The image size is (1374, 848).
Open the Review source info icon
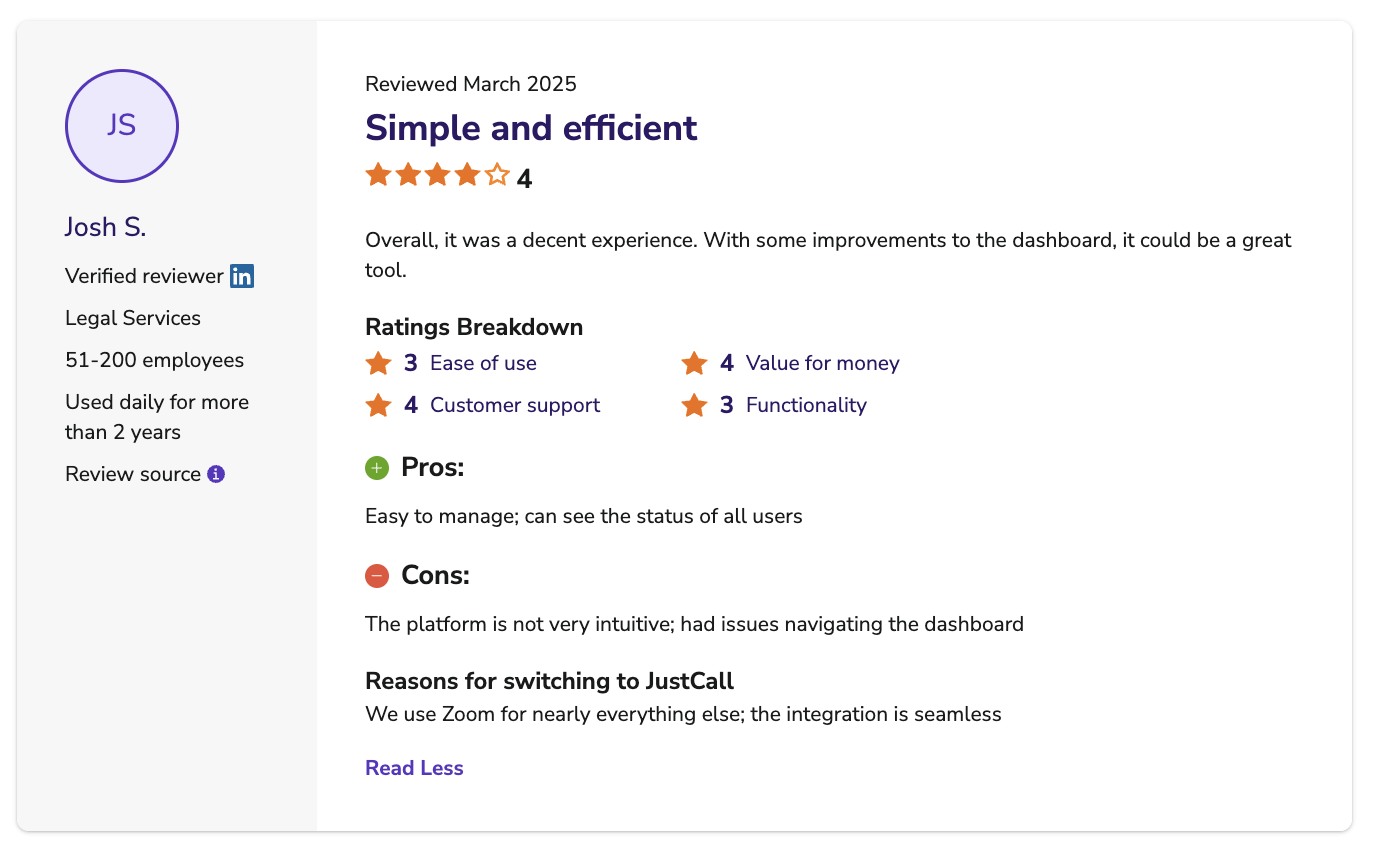click(216, 474)
